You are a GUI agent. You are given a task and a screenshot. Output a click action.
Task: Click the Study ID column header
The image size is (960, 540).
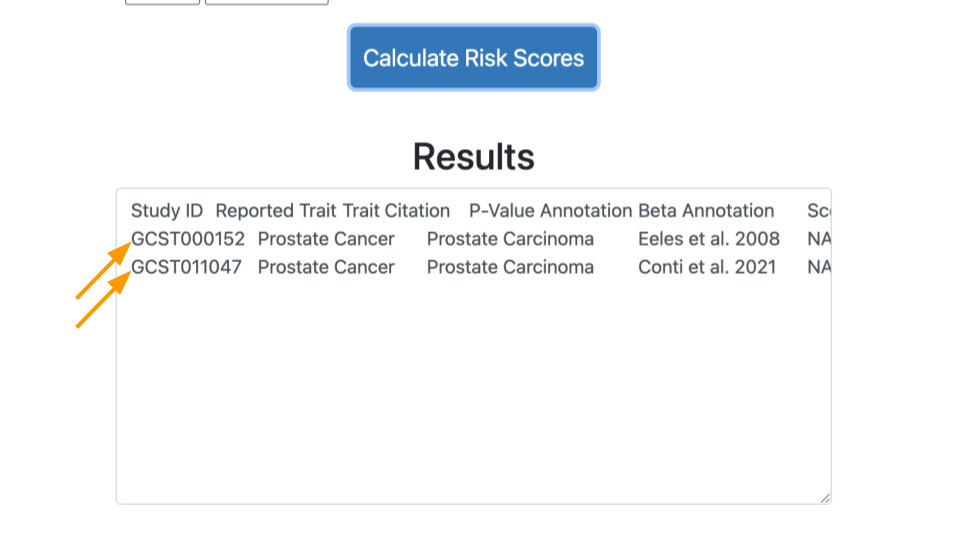(x=167, y=211)
